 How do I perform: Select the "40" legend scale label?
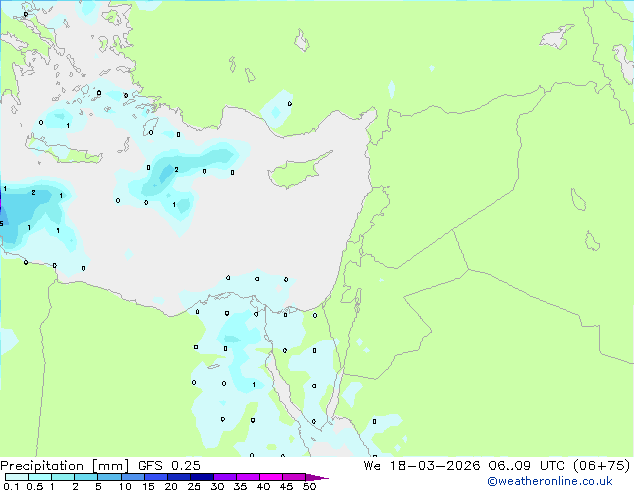[x=263, y=486]
